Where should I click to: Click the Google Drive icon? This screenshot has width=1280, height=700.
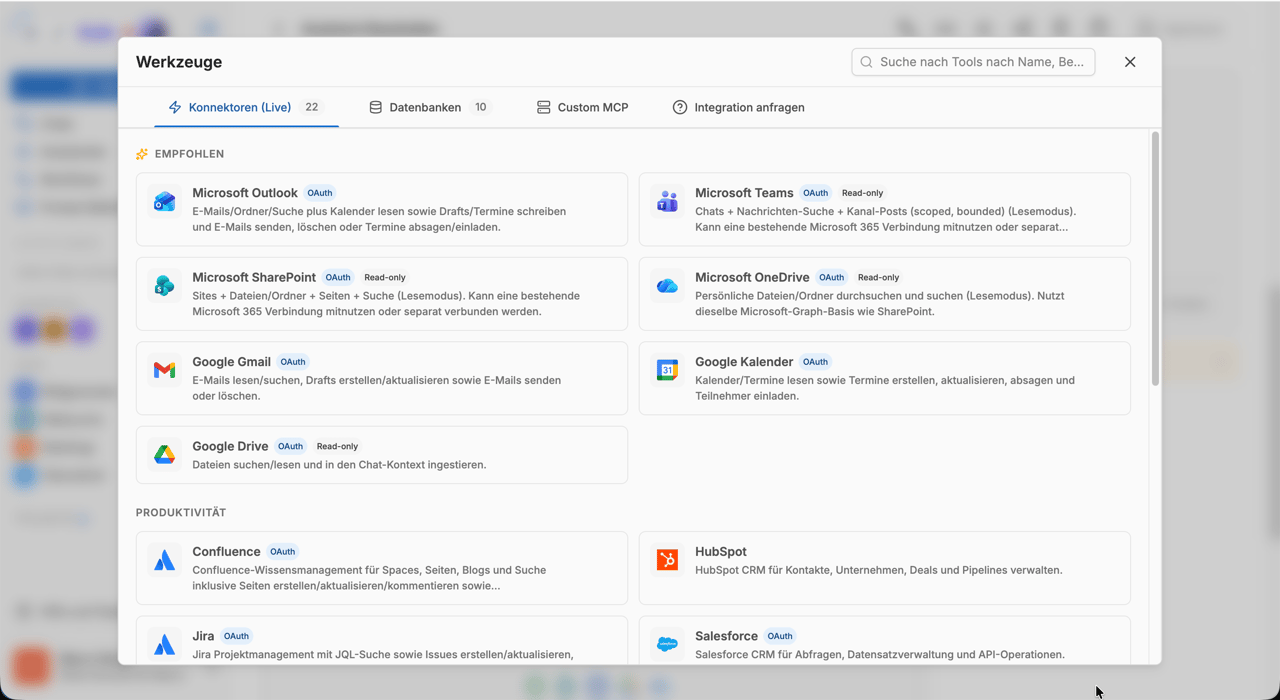(x=164, y=455)
